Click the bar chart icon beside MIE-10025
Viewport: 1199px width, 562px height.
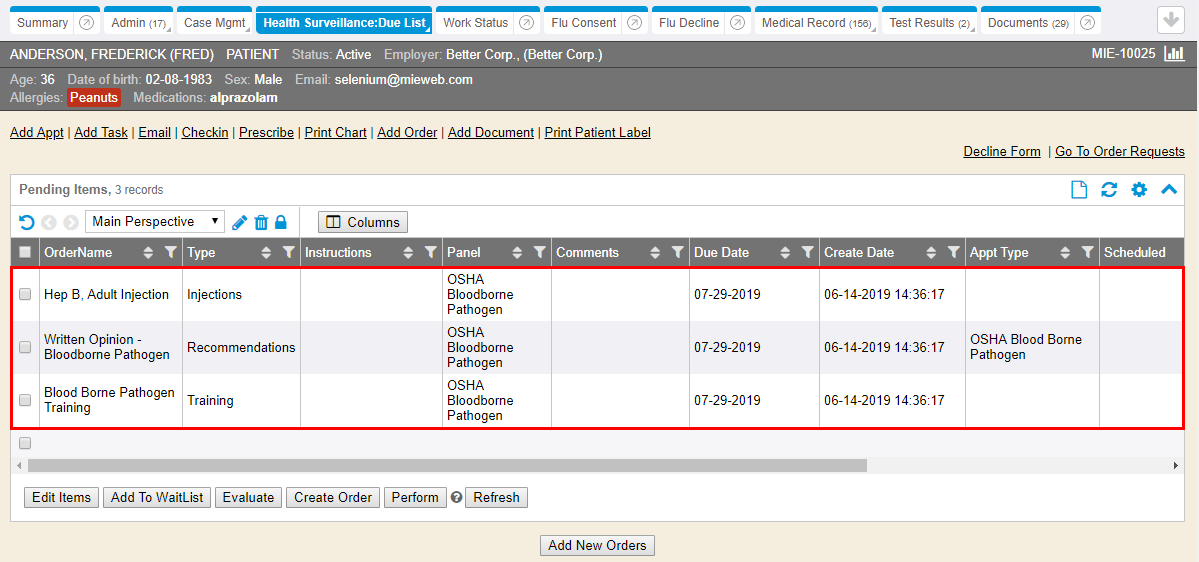pyautogui.click(x=1174, y=53)
